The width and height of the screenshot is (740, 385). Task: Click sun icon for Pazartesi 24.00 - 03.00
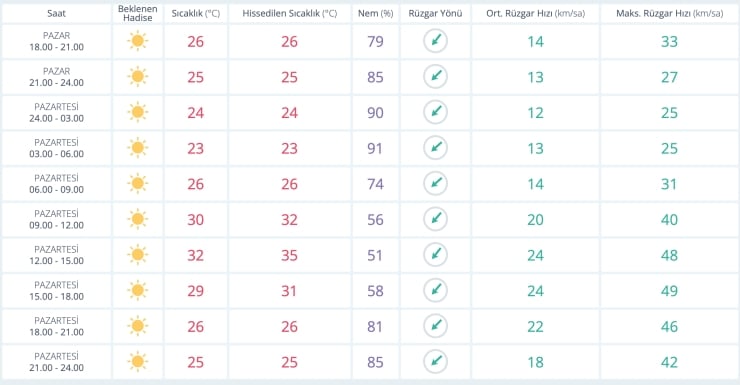point(137,112)
